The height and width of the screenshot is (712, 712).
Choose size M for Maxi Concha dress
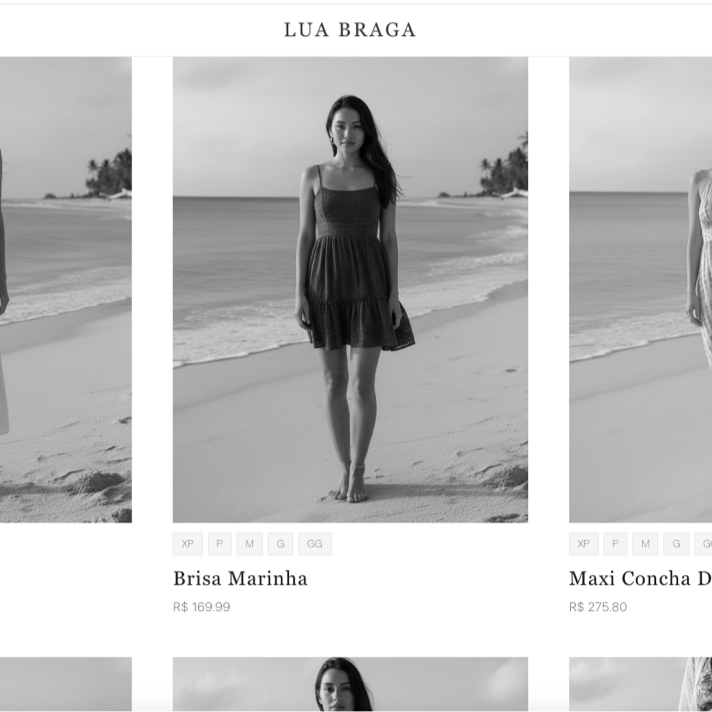pos(645,544)
